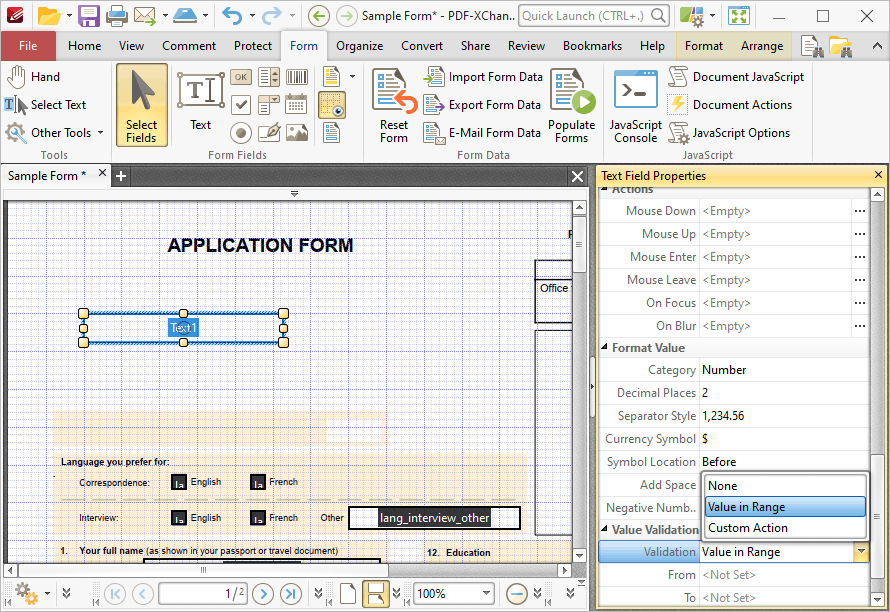The width and height of the screenshot is (890, 612).
Task: Click the horizontal scrollbar thumb of the document
Action: [x=203, y=570]
